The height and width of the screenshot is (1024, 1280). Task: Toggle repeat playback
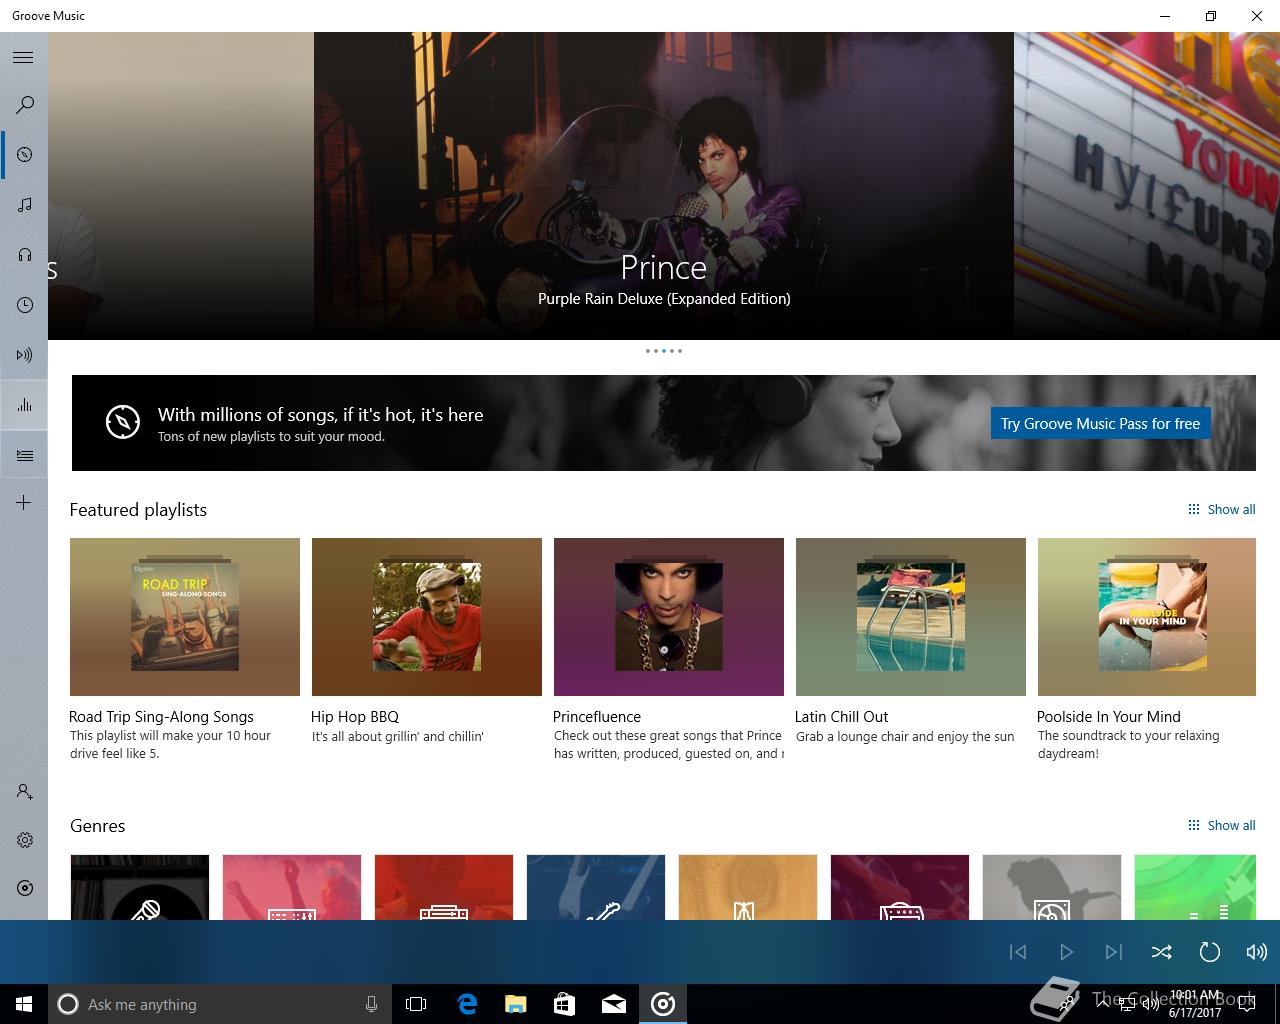pos(1209,952)
